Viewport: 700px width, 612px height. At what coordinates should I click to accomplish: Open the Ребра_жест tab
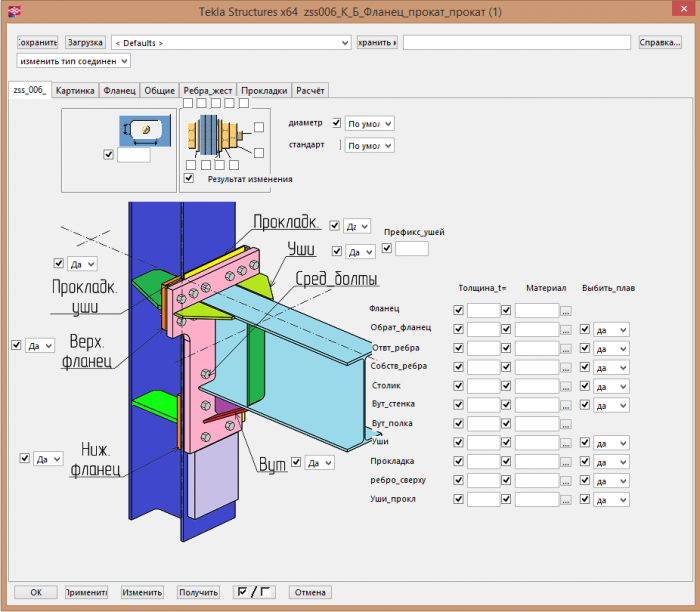pyautogui.click(x=209, y=90)
